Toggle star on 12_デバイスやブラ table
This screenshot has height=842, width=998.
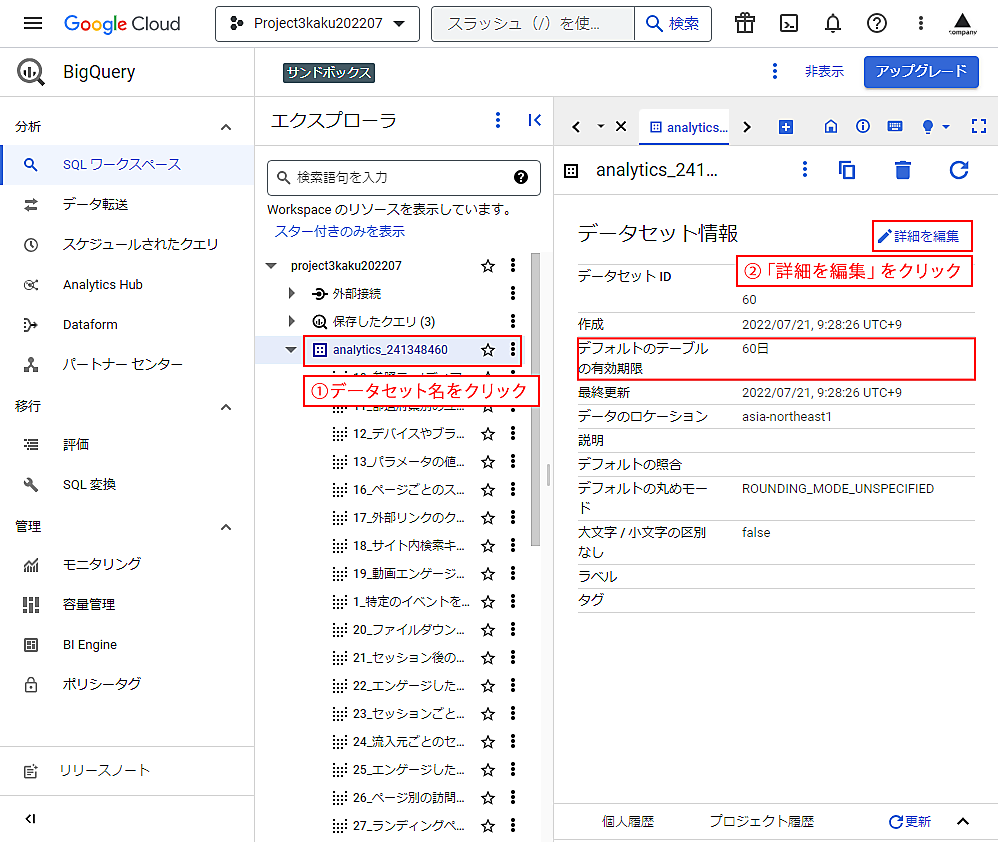488,434
